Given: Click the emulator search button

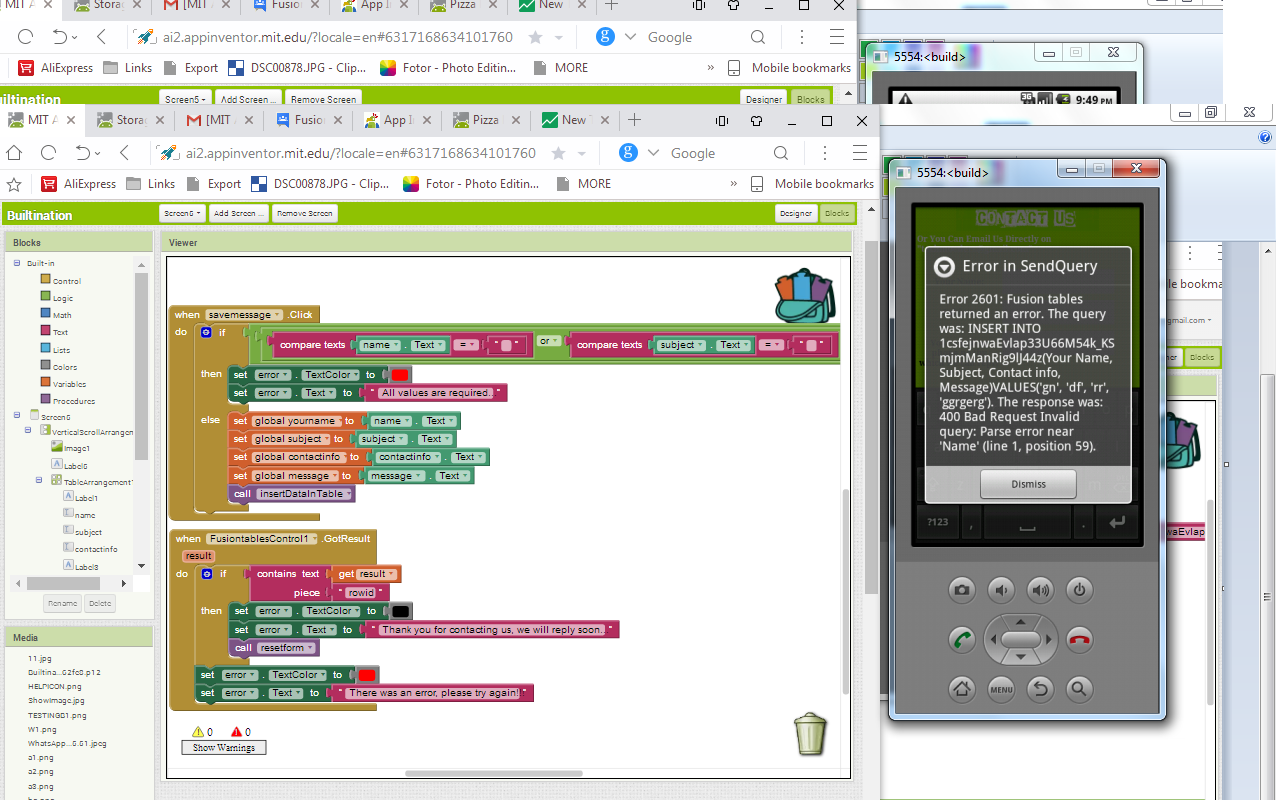Looking at the screenshot, I should tap(1079, 688).
